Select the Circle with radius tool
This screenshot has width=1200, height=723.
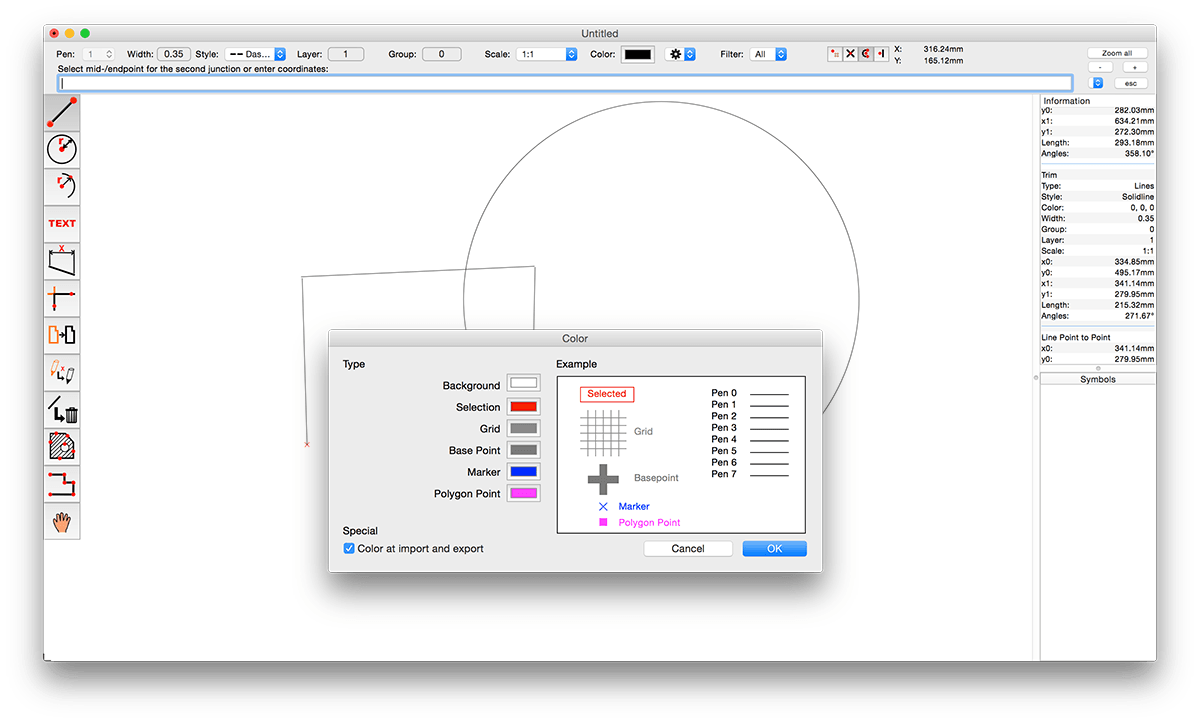click(x=62, y=149)
